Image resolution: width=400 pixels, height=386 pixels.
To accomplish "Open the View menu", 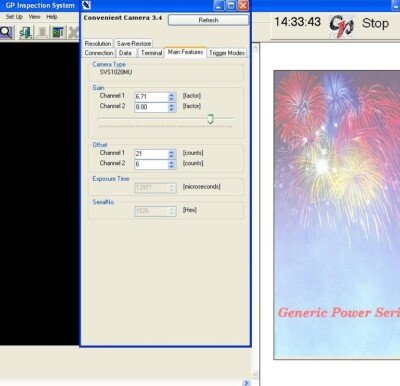I will [x=34, y=17].
